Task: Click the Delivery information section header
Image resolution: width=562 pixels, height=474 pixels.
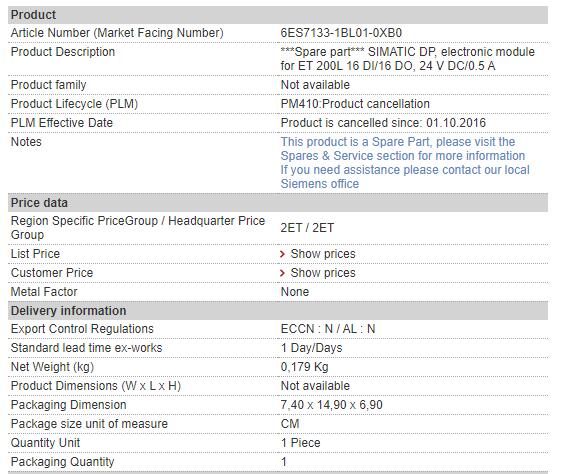Action: [x=278, y=311]
